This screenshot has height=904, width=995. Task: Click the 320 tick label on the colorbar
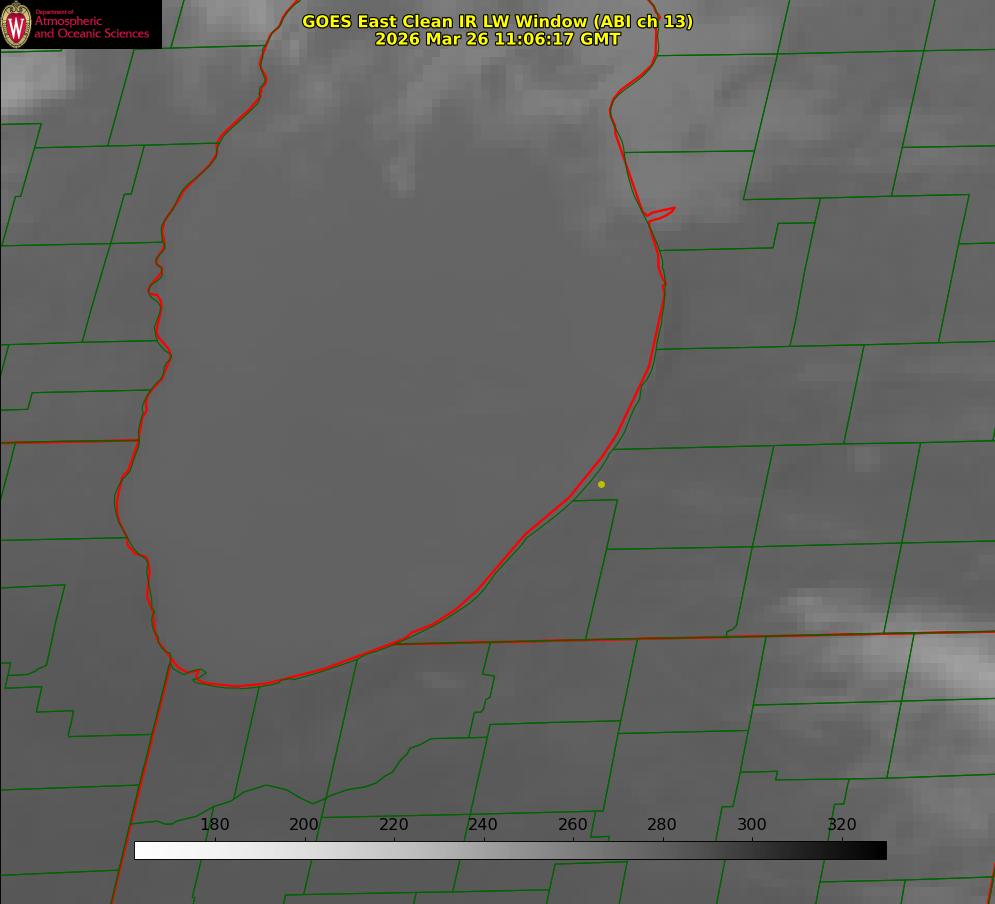[841, 825]
